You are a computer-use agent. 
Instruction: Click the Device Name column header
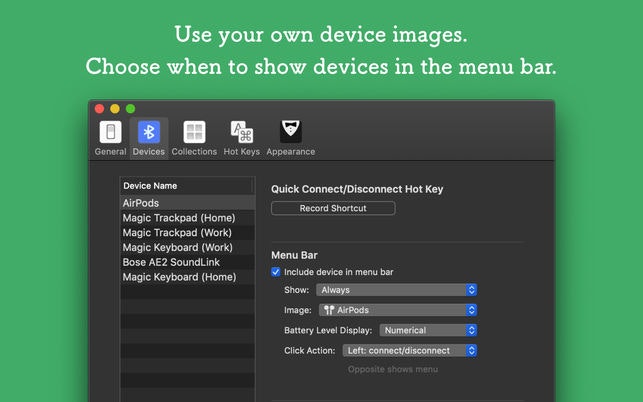187,186
